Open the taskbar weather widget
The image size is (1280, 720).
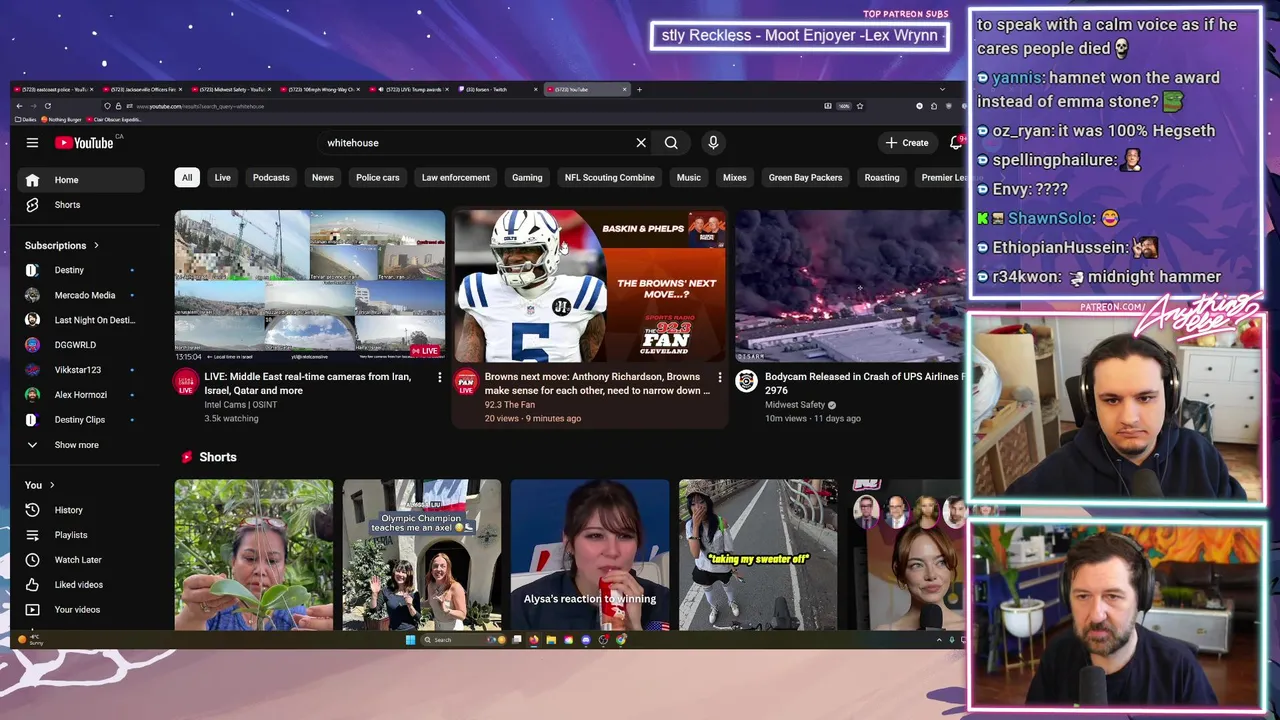[x=32, y=640]
